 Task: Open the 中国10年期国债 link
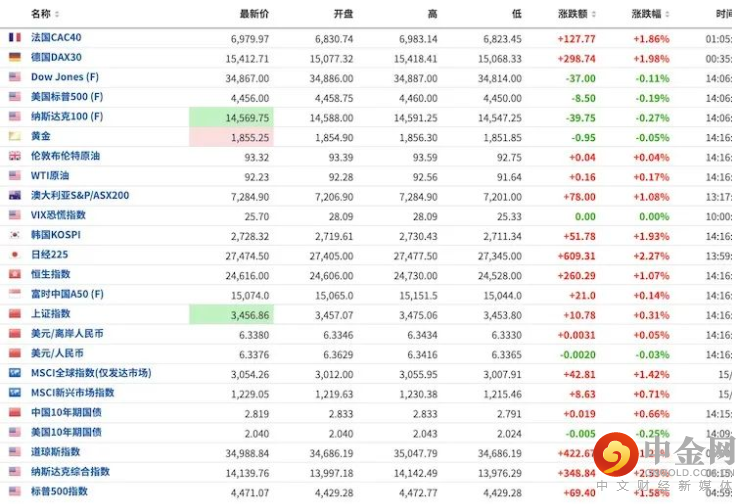coord(66,412)
